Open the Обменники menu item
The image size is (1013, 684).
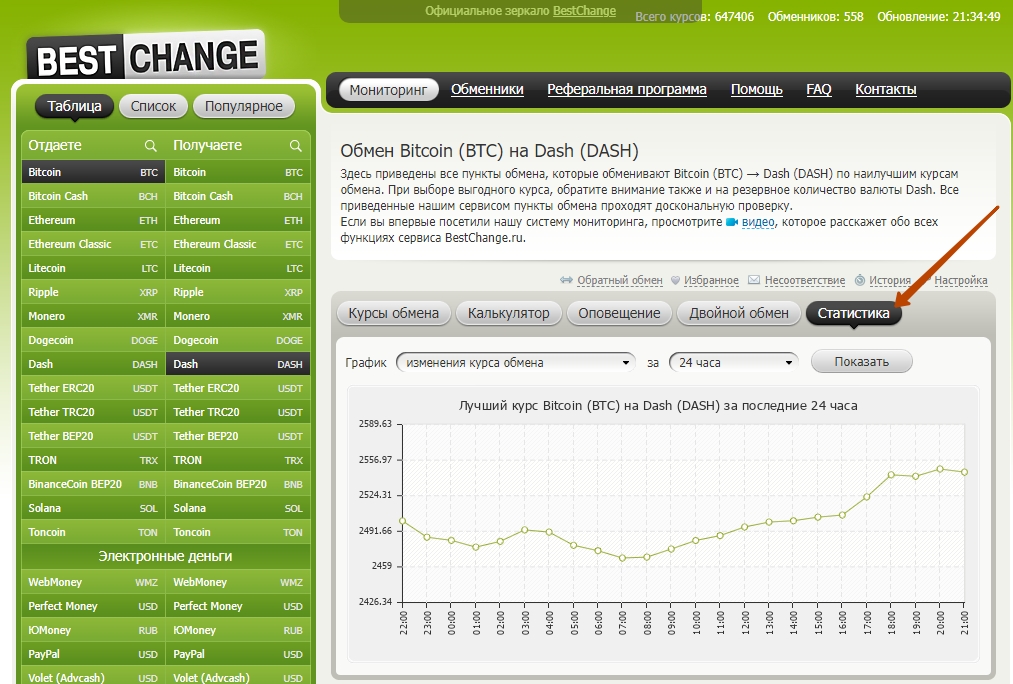(487, 89)
